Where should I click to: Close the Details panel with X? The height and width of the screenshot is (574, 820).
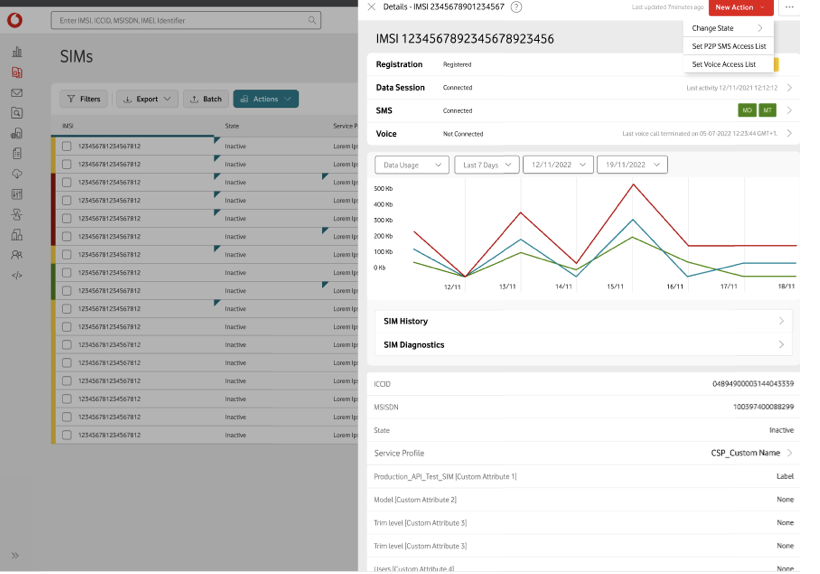tap(371, 7)
